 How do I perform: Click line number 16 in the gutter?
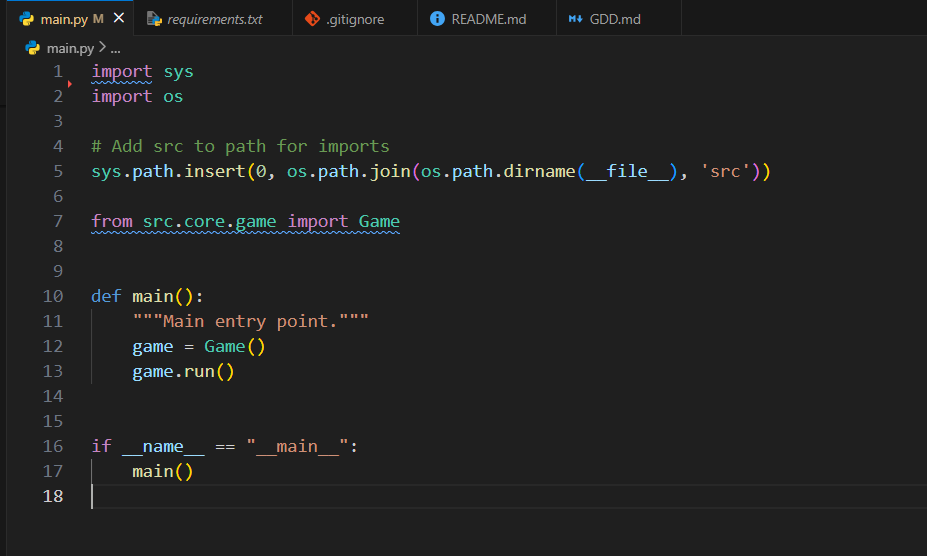[52, 446]
